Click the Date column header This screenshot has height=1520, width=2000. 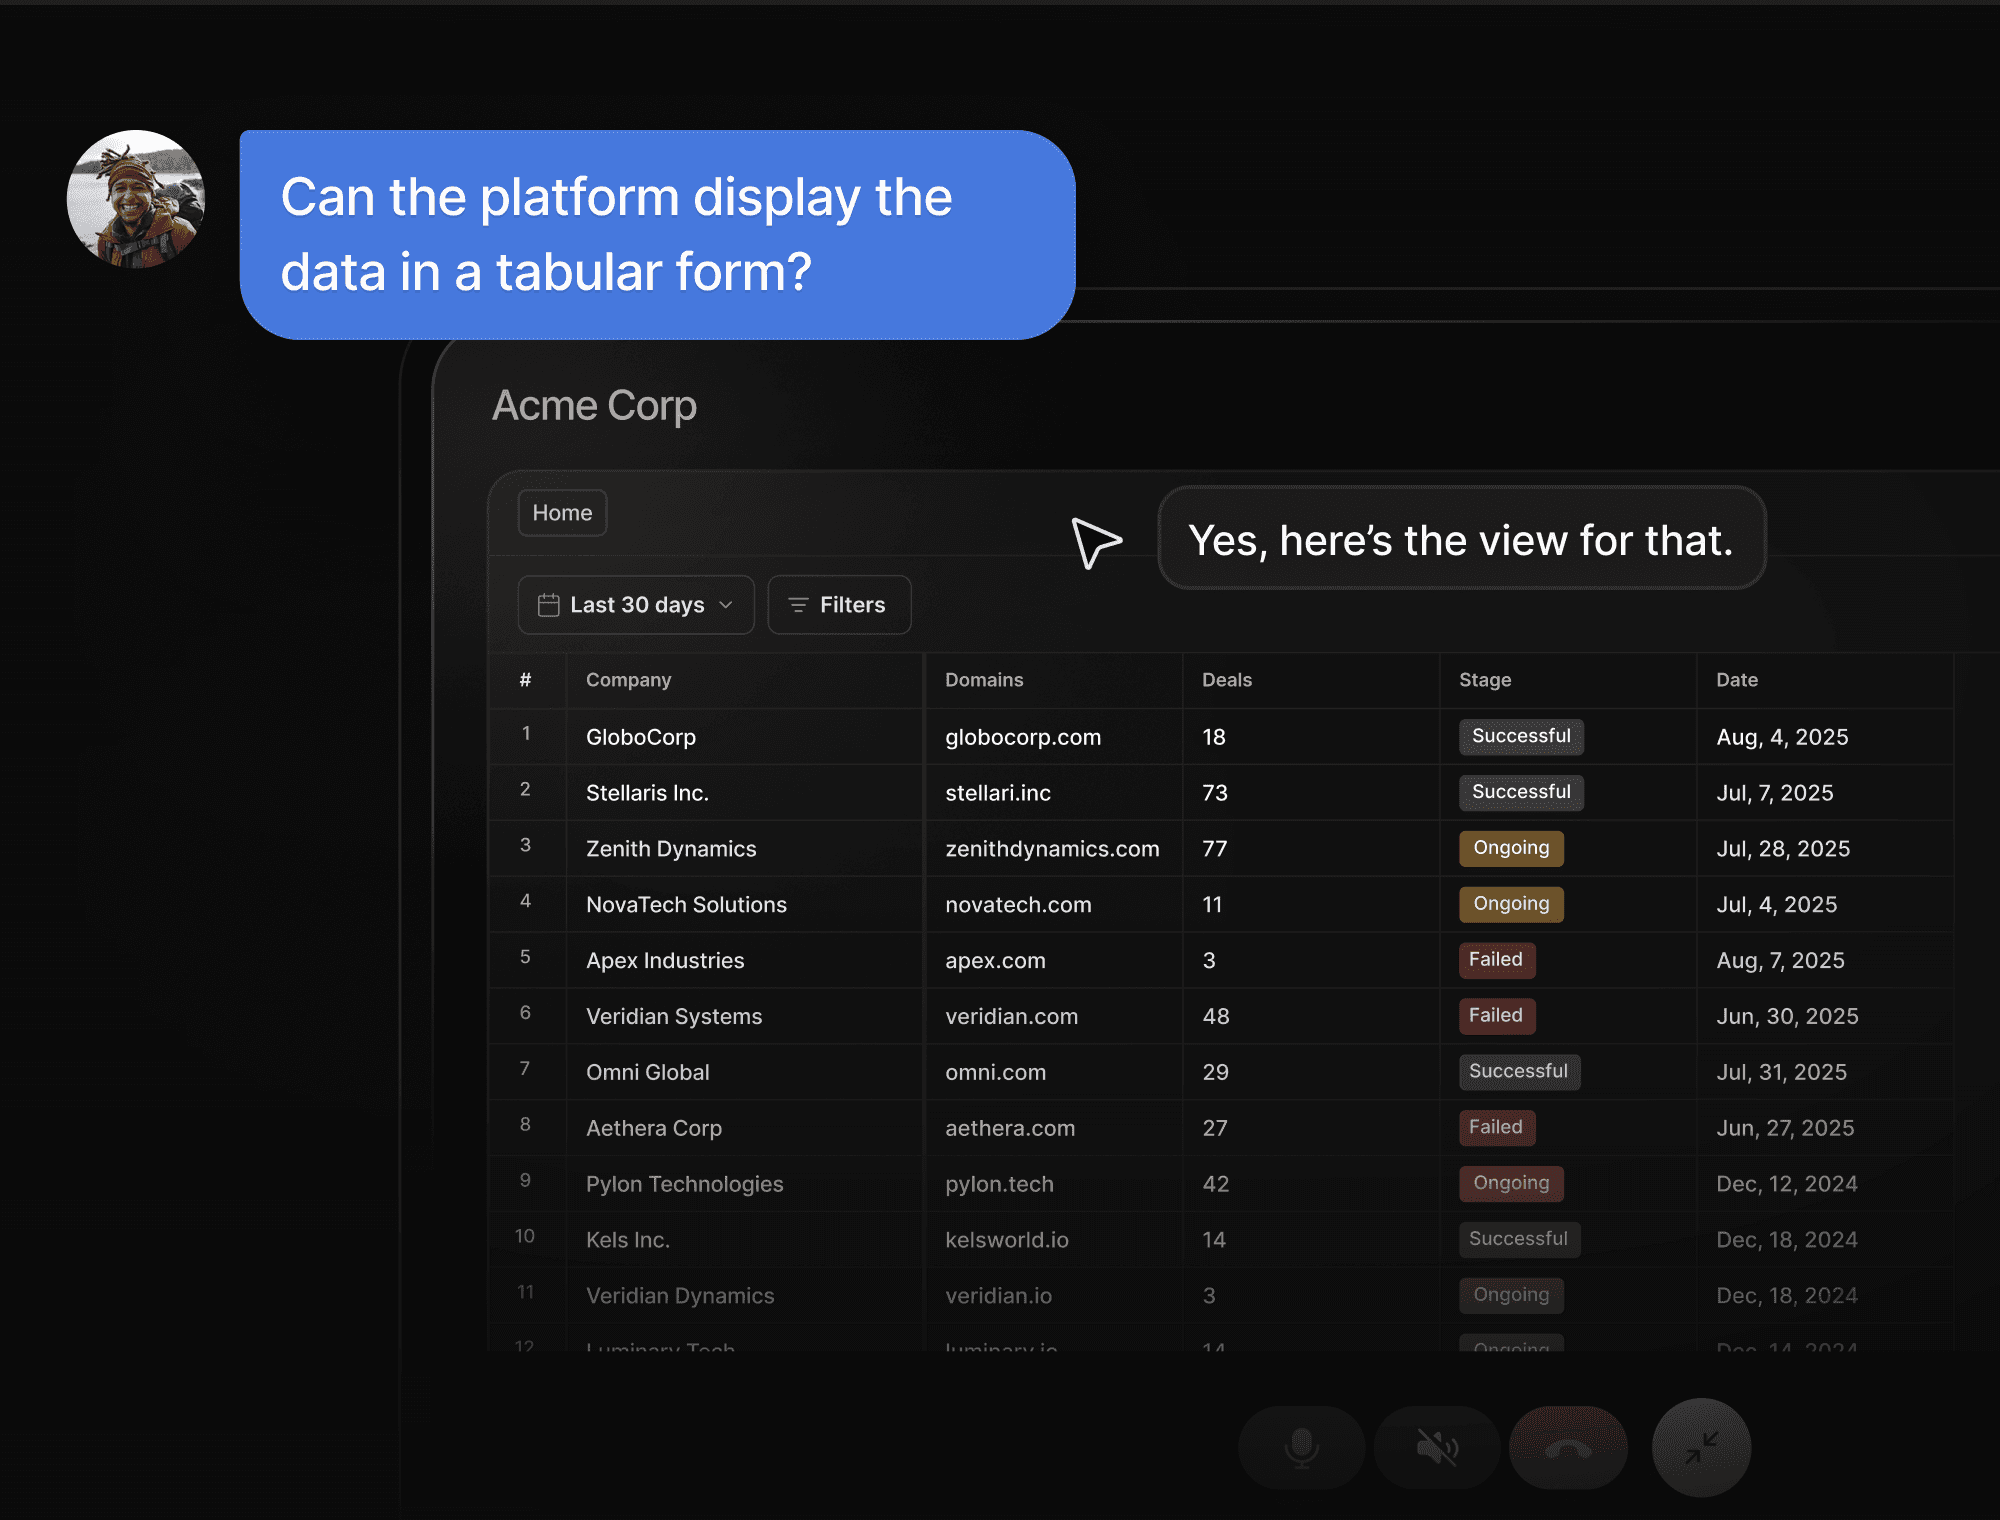[x=1736, y=680]
